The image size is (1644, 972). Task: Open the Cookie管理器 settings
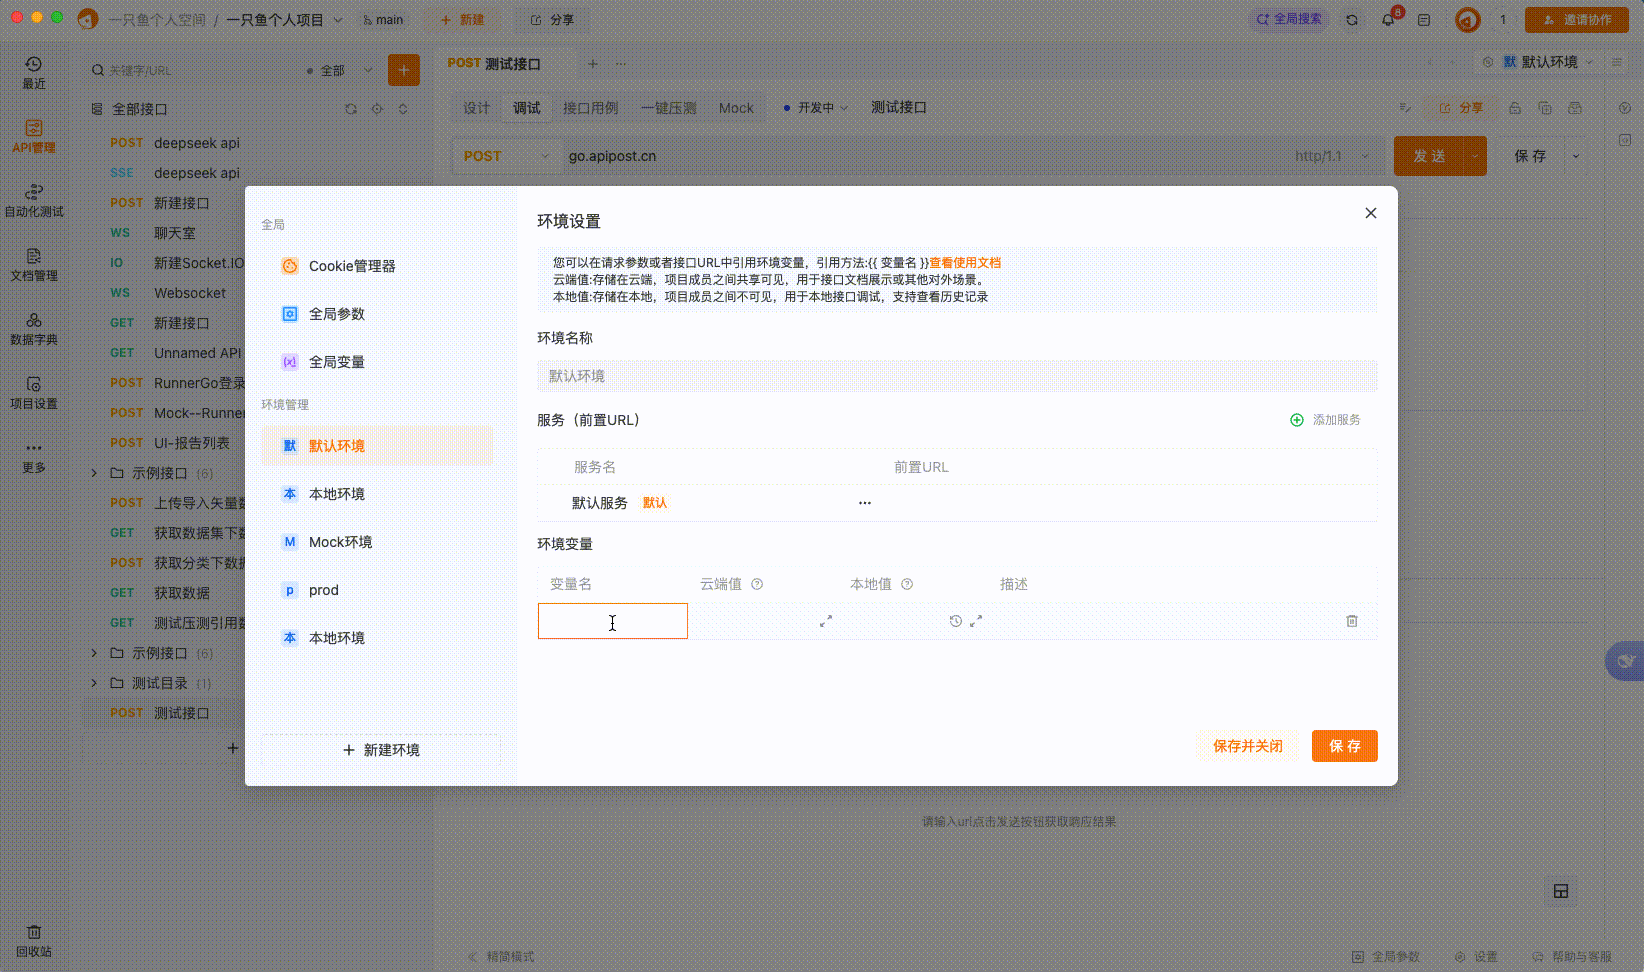pyautogui.click(x=349, y=266)
